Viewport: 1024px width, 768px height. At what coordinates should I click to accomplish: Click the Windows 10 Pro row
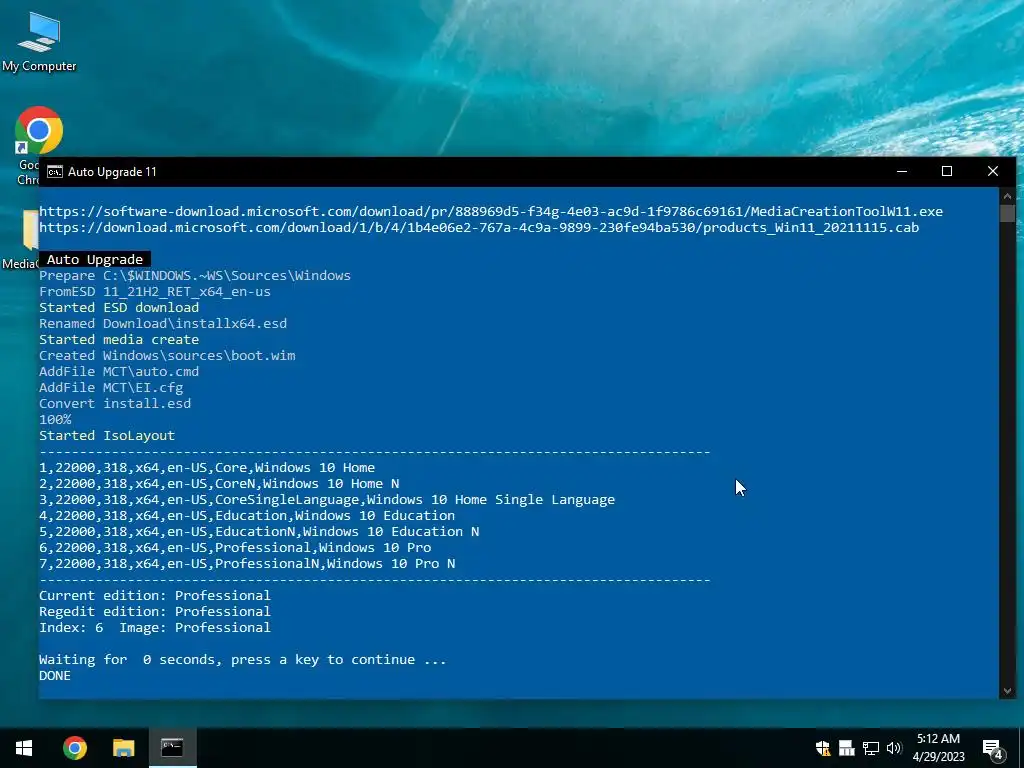[x=235, y=547]
